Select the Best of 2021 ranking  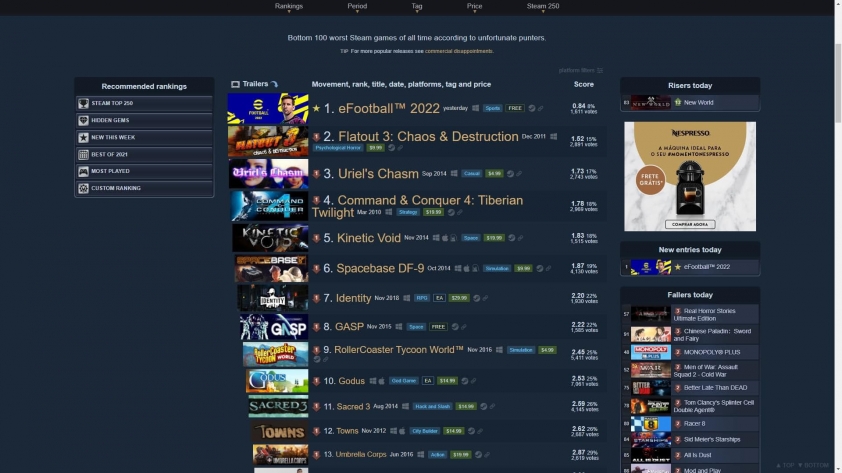[144, 154]
